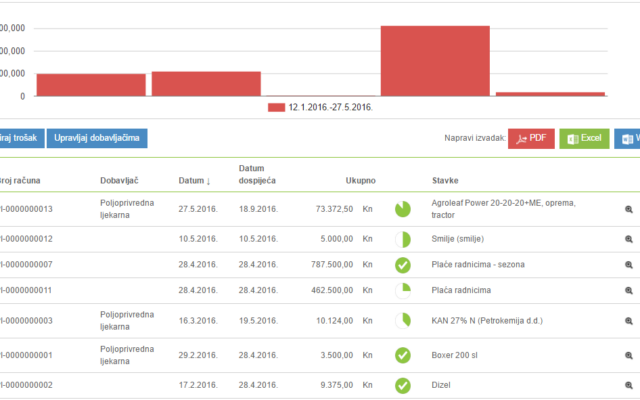Export report using the red PDF button
The height and width of the screenshot is (400, 640).
click(x=531, y=139)
